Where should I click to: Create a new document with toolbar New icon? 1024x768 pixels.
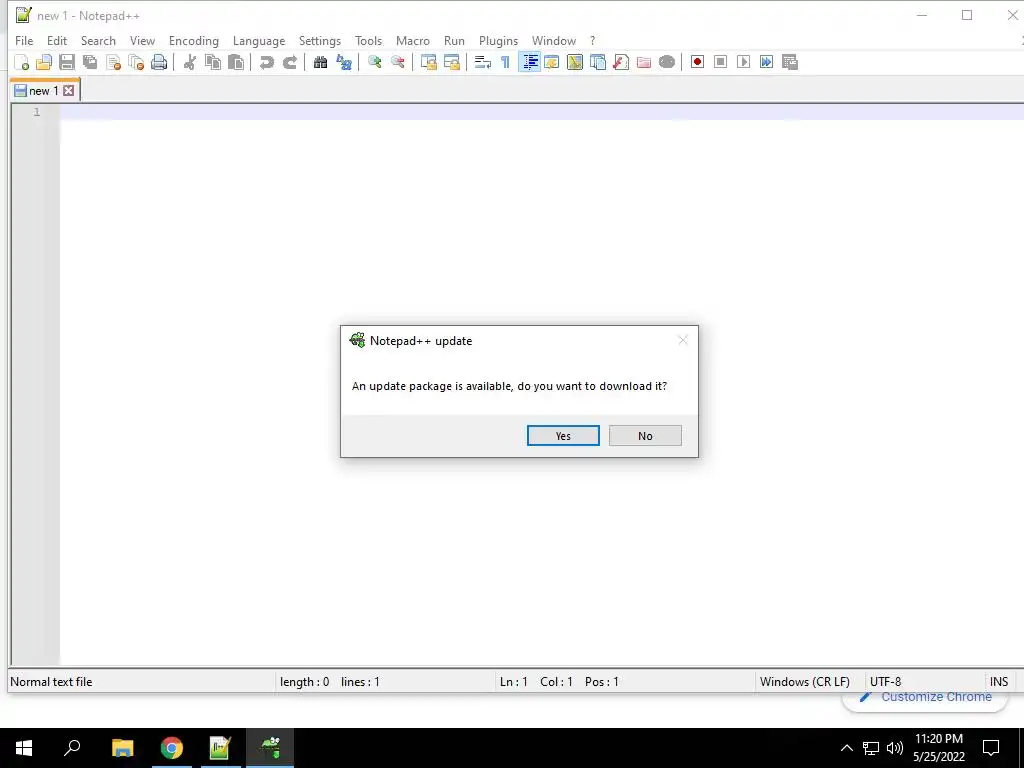coord(22,63)
